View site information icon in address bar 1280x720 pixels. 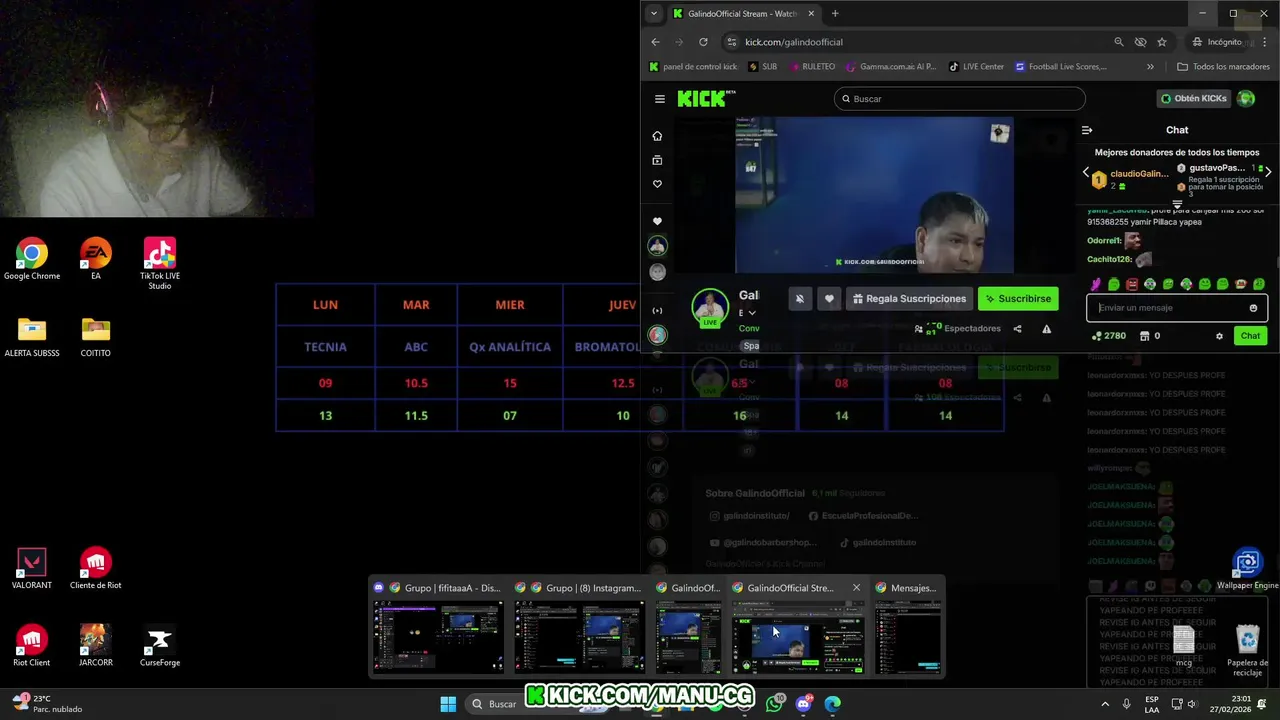click(x=732, y=42)
